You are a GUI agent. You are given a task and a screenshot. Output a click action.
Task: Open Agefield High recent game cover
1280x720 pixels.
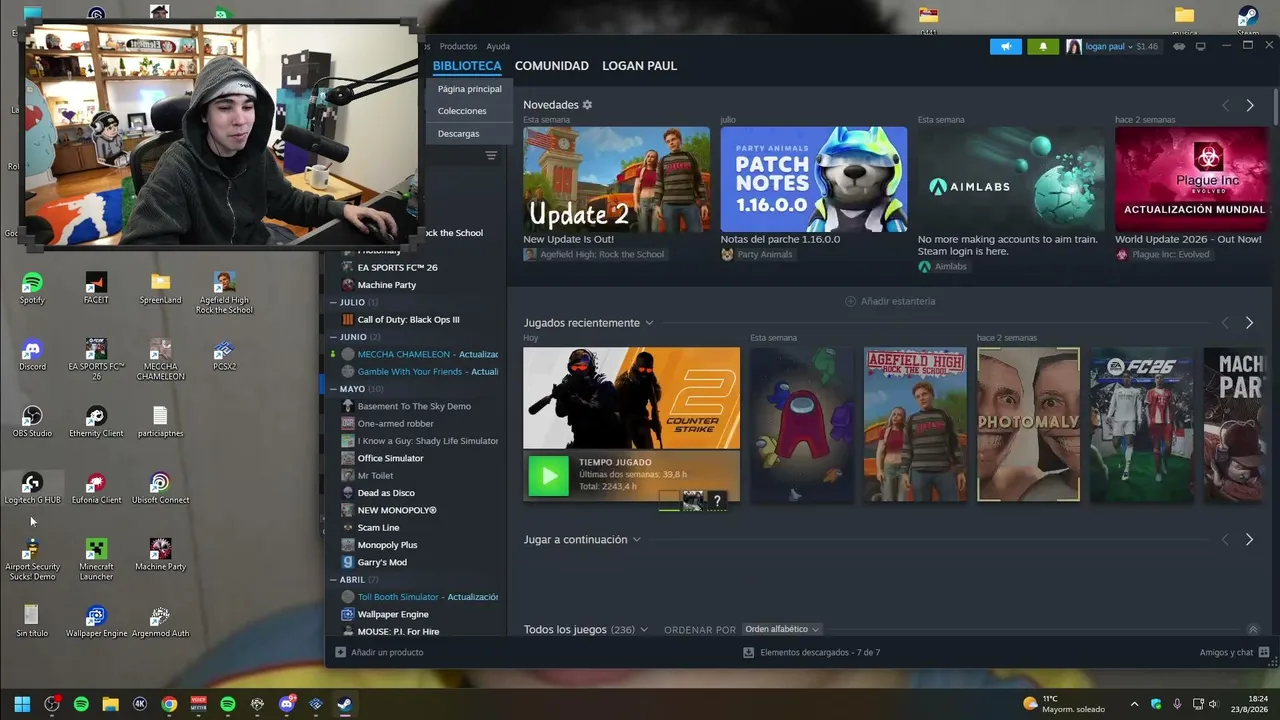click(x=915, y=424)
